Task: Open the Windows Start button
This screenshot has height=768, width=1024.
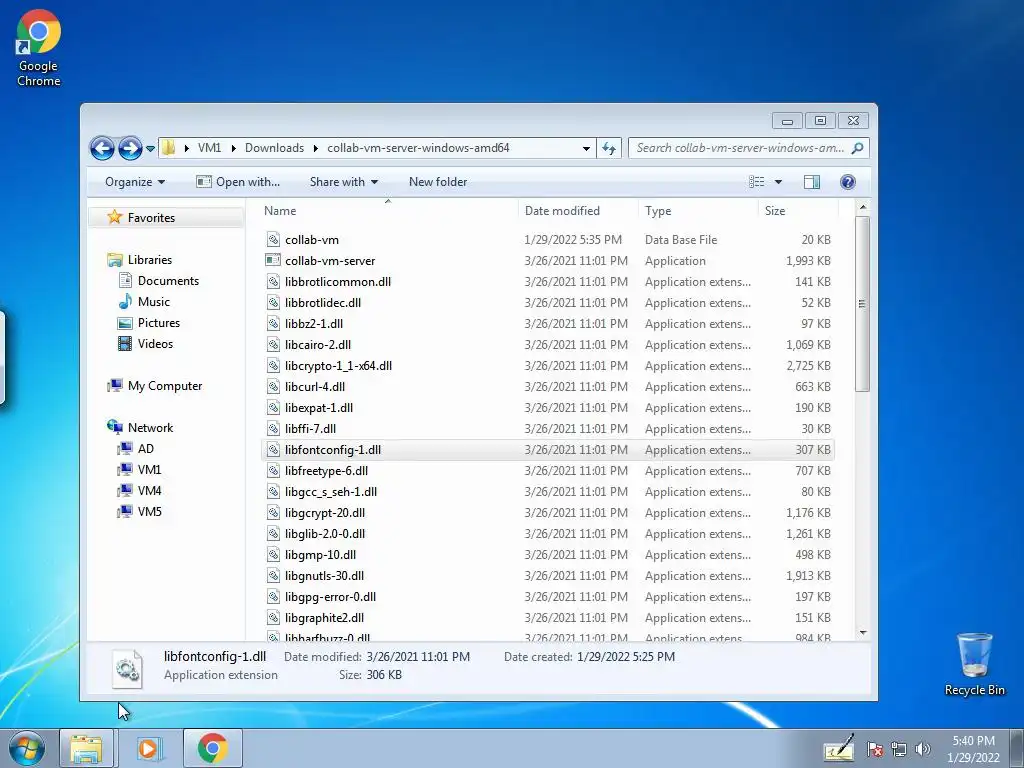Action: (27, 748)
